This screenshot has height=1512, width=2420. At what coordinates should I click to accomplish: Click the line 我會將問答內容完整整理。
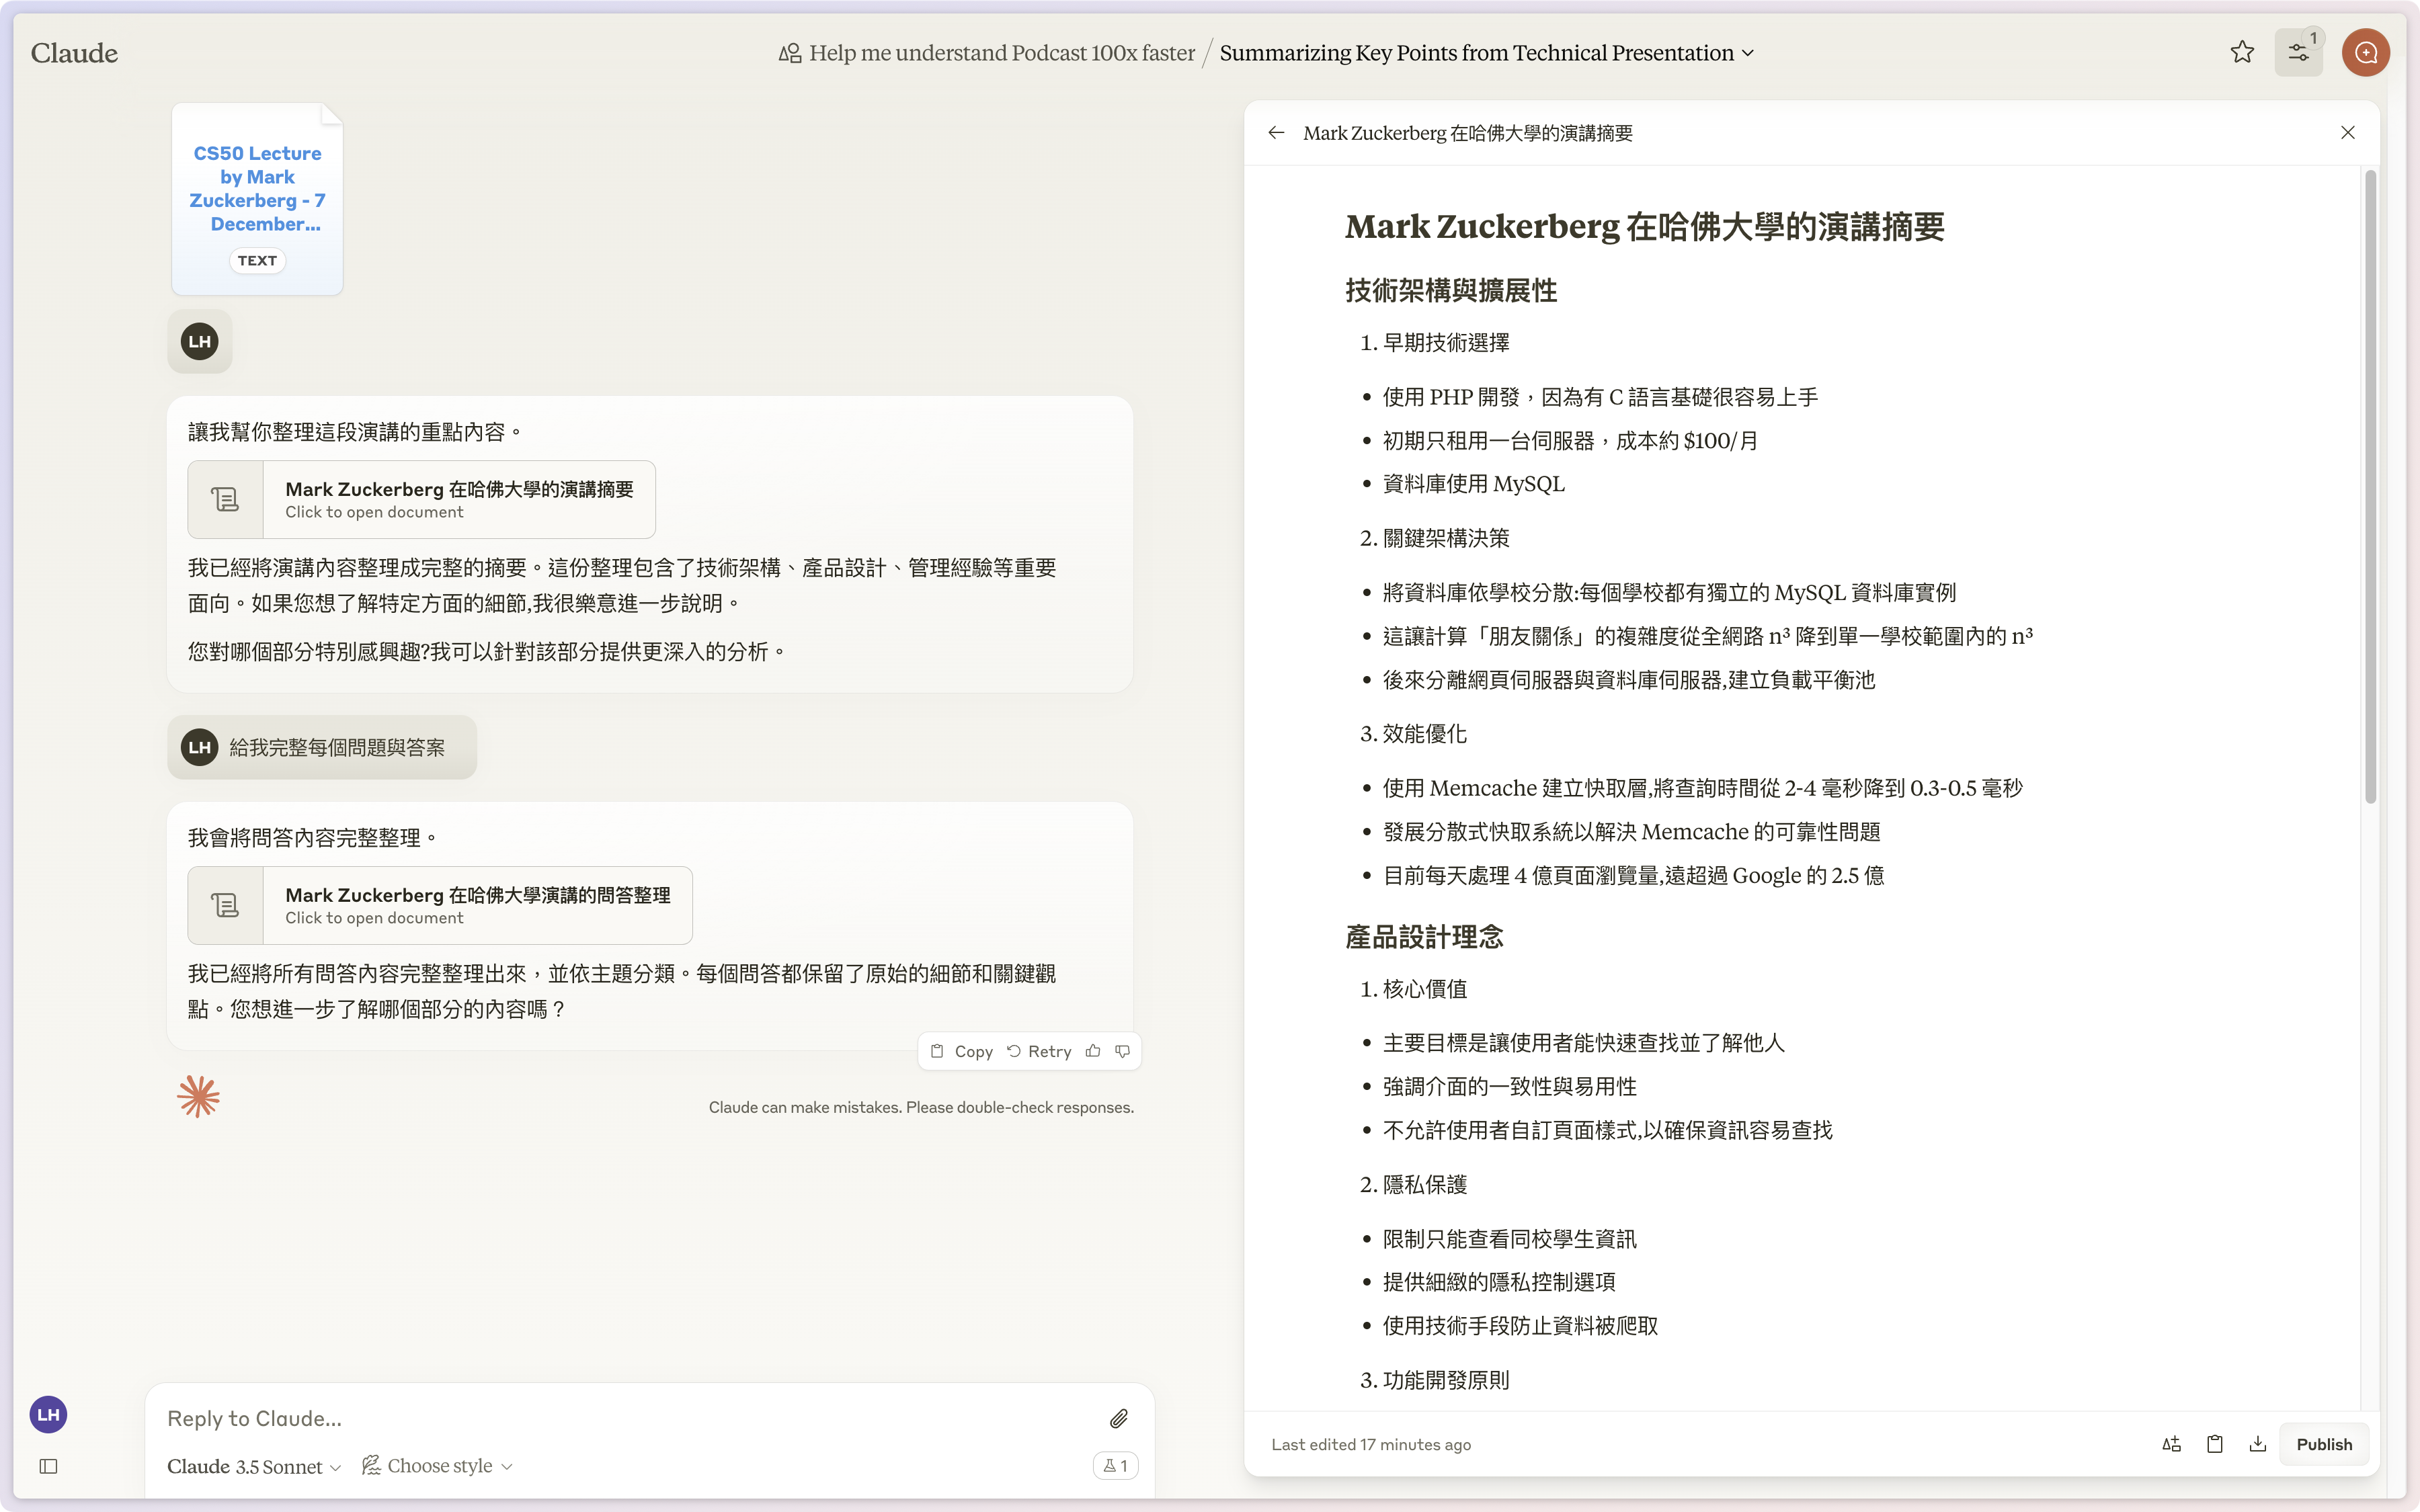[313, 838]
